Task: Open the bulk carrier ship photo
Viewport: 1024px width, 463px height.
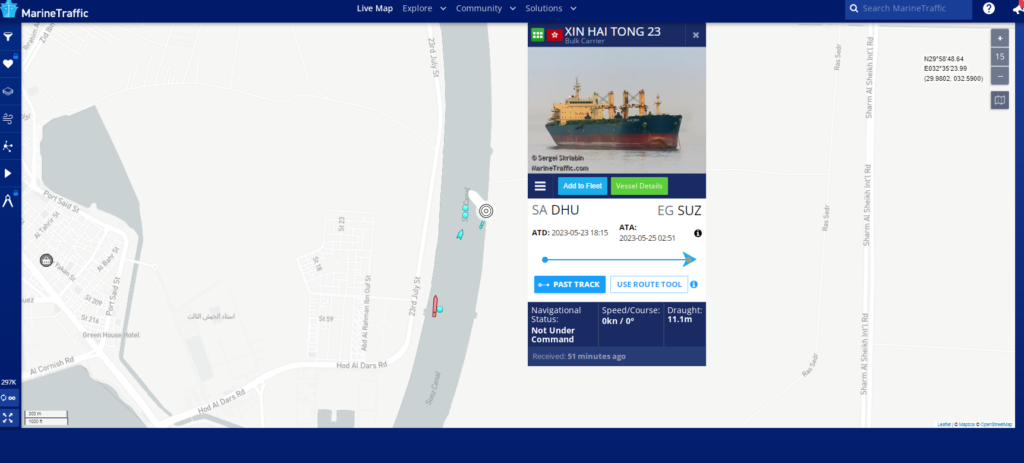Action: point(616,110)
